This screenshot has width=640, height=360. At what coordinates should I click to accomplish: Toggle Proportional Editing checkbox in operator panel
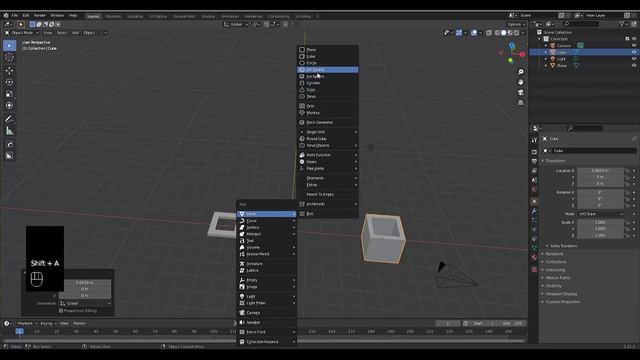tap(61, 311)
